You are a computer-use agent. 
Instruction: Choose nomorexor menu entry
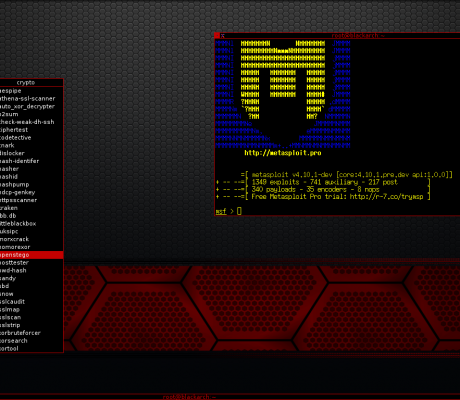[31, 247]
